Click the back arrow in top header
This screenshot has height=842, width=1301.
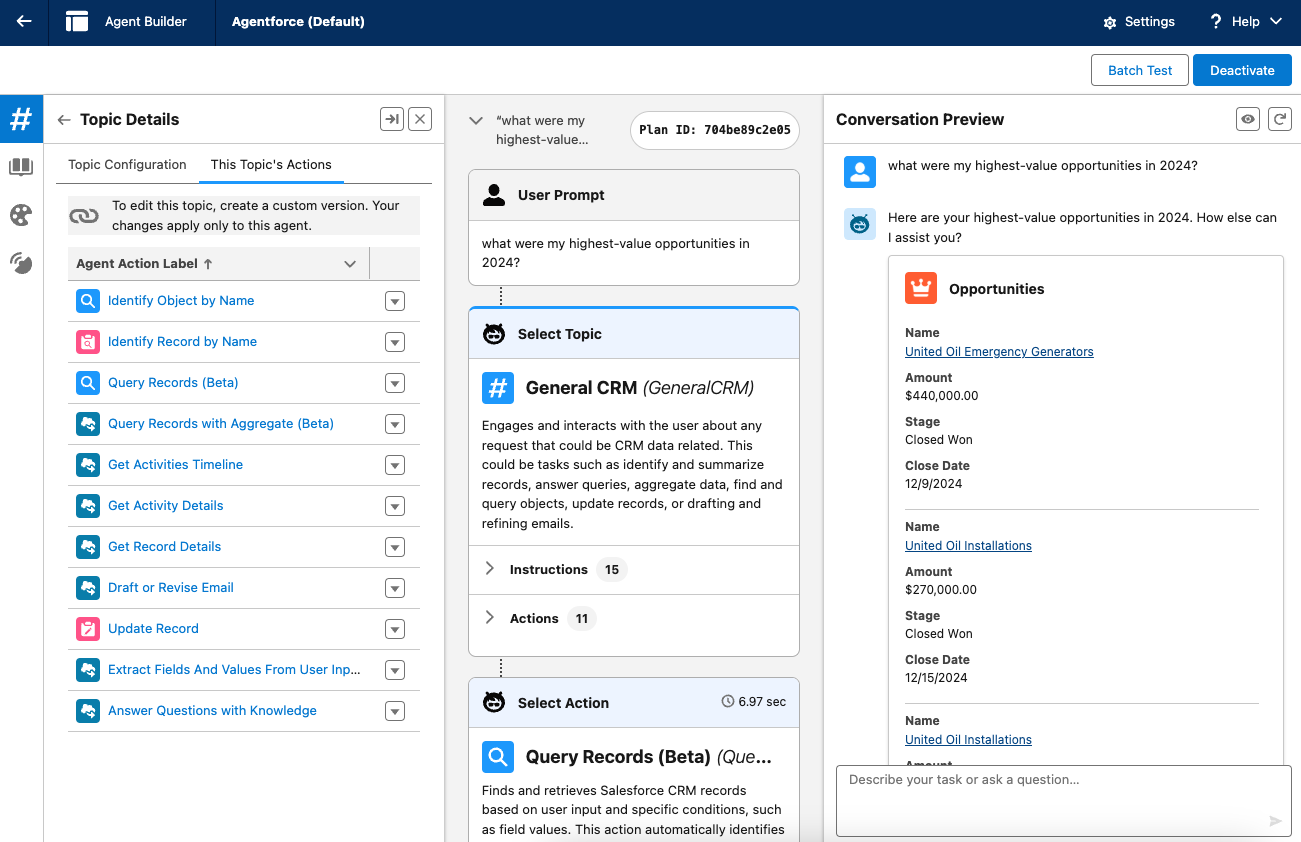coord(24,22)
